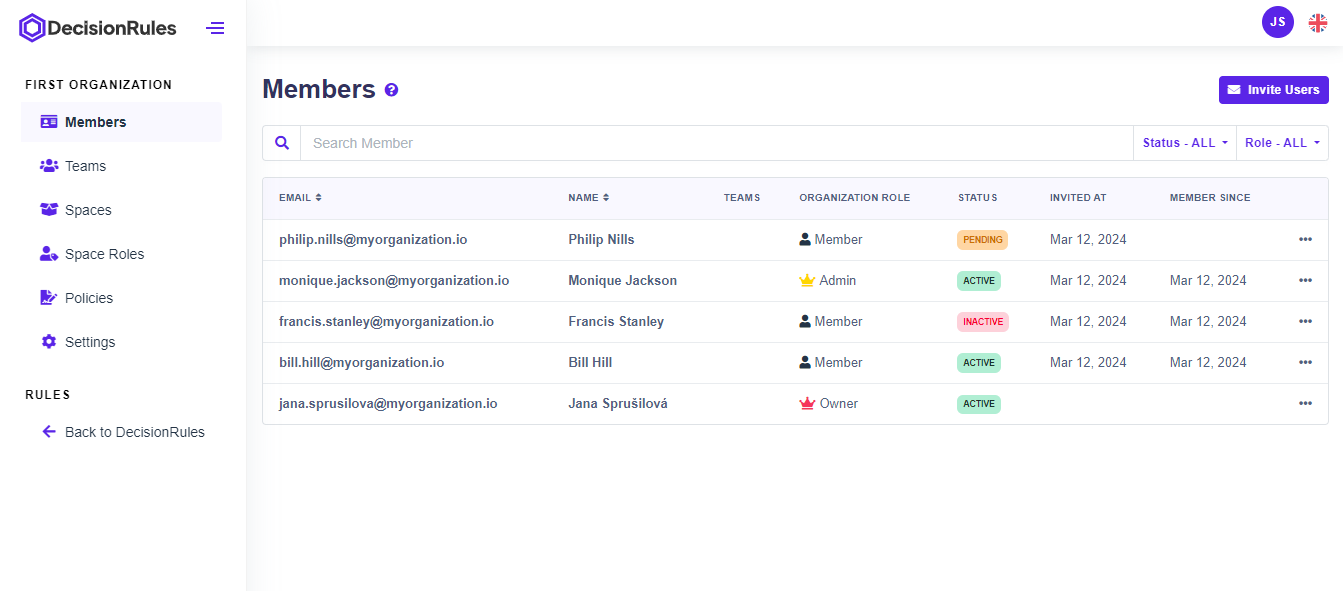Click the Members help question mark icon

point(391,90)
